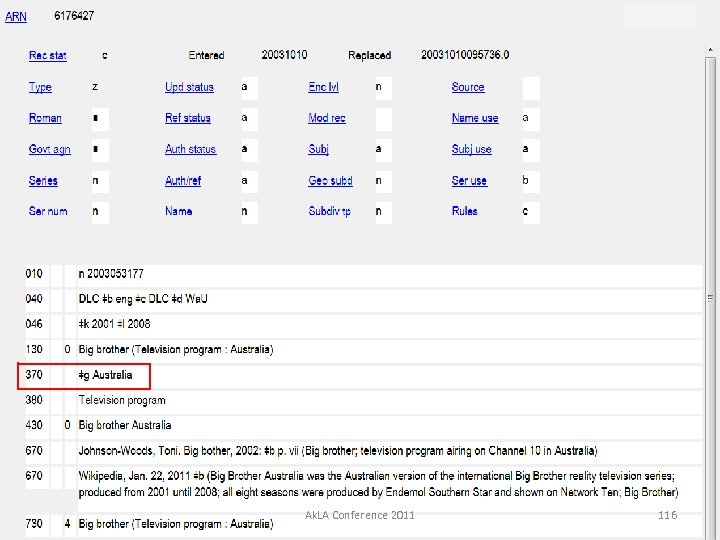Open the Source field link
The width and height of the screenshot is (720, 540).
[x=468, y=88]
